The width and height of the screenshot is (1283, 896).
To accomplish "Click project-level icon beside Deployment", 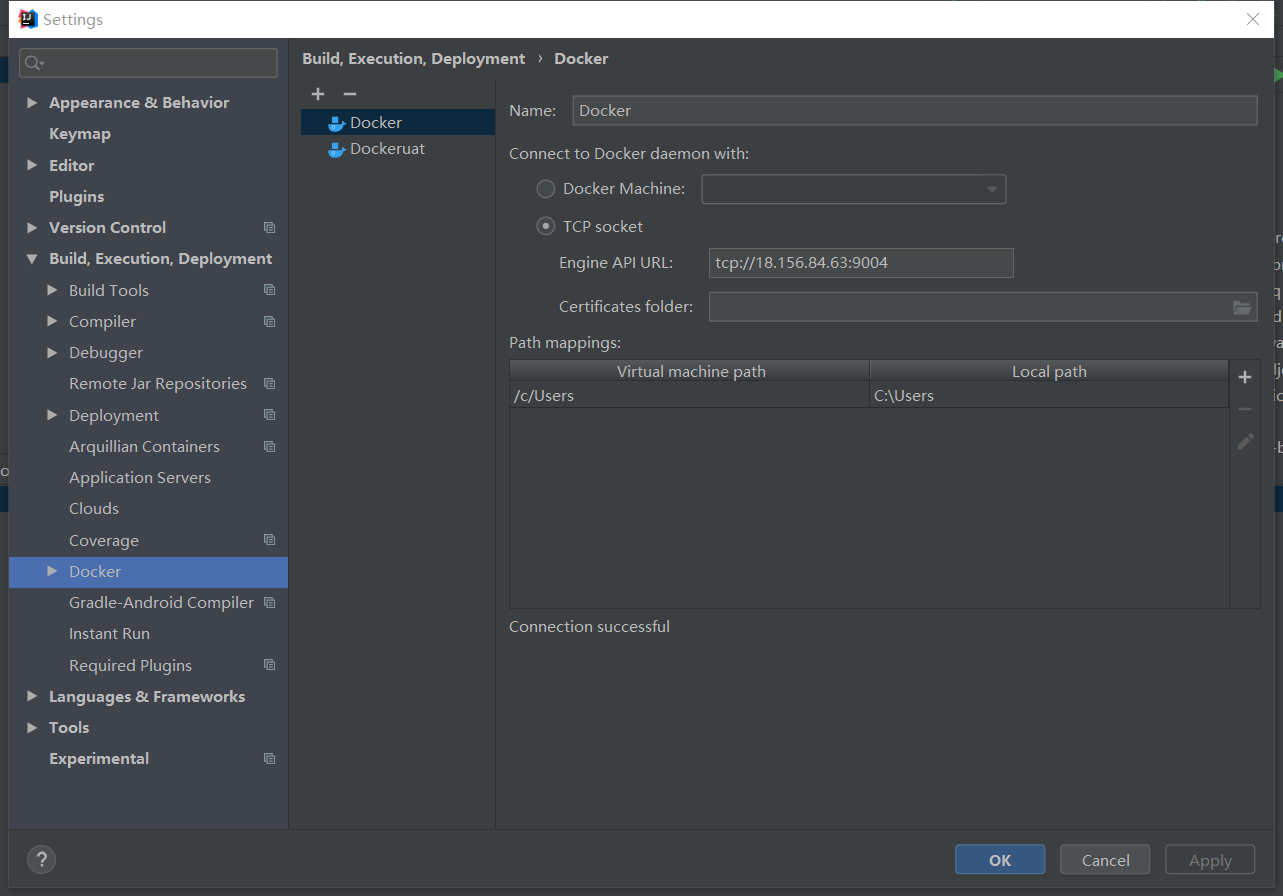I will coord(269,415).
